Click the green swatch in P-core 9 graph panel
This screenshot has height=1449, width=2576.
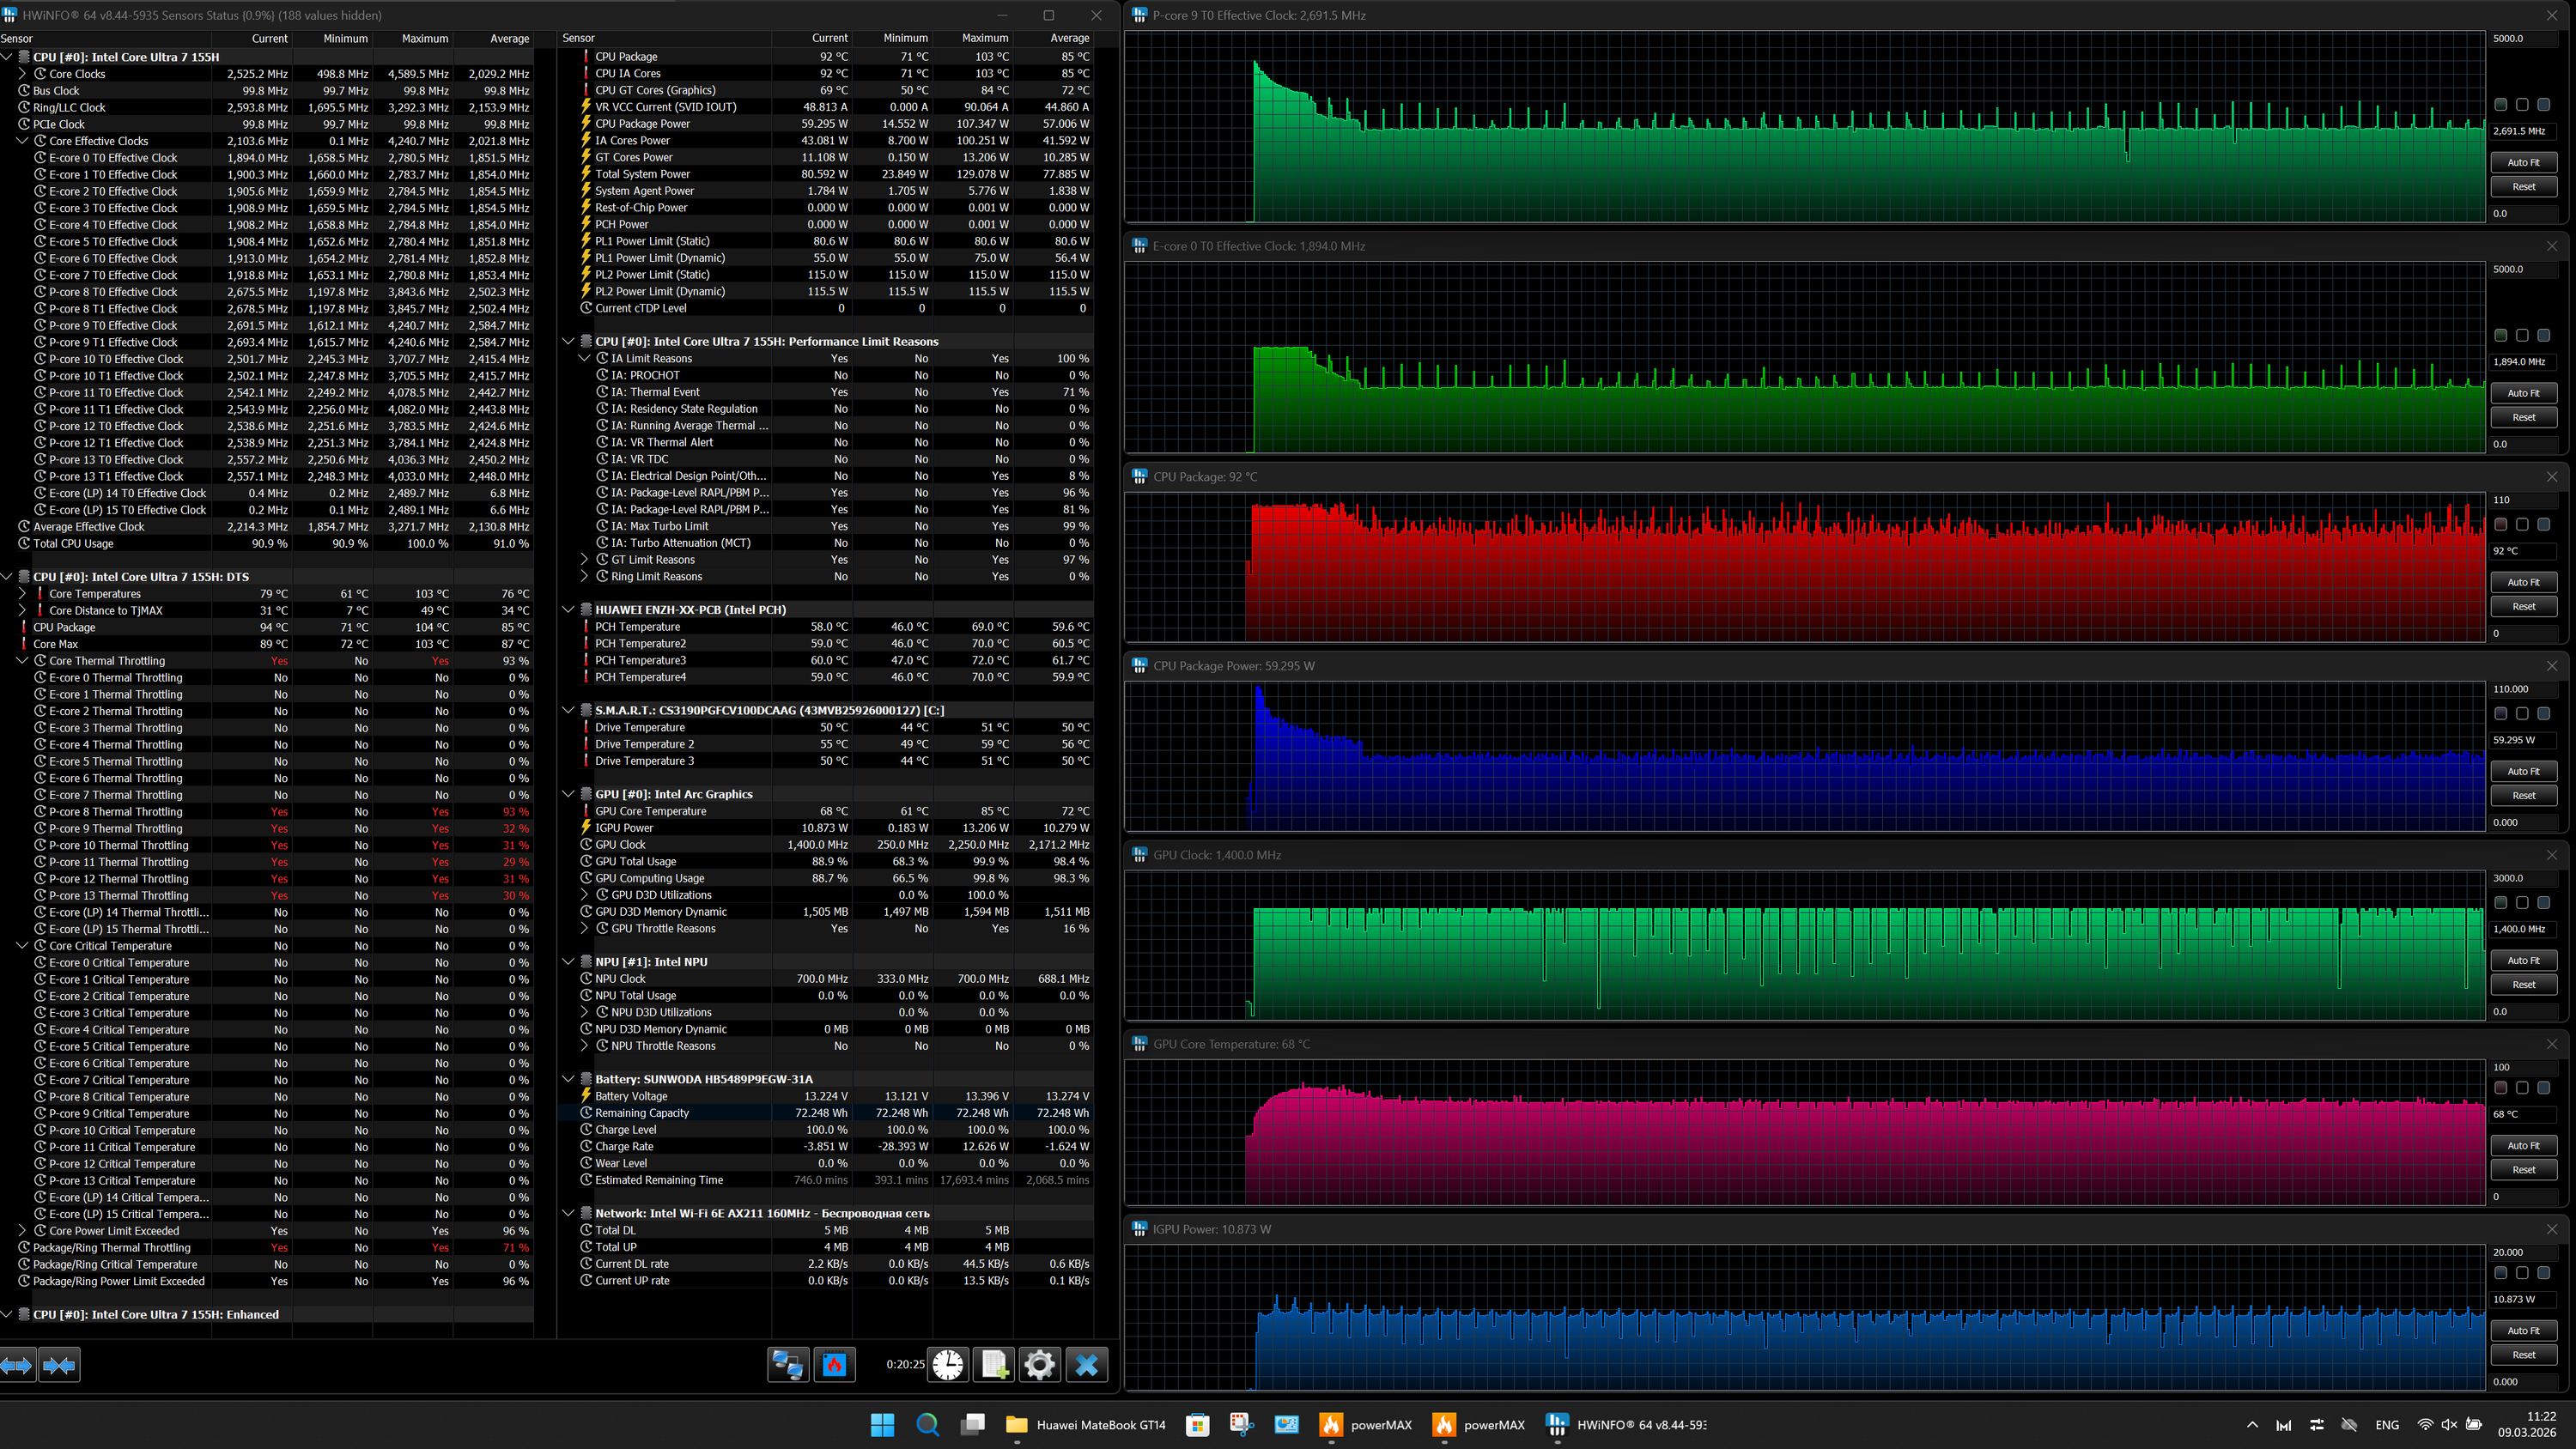pos(2501,105)
